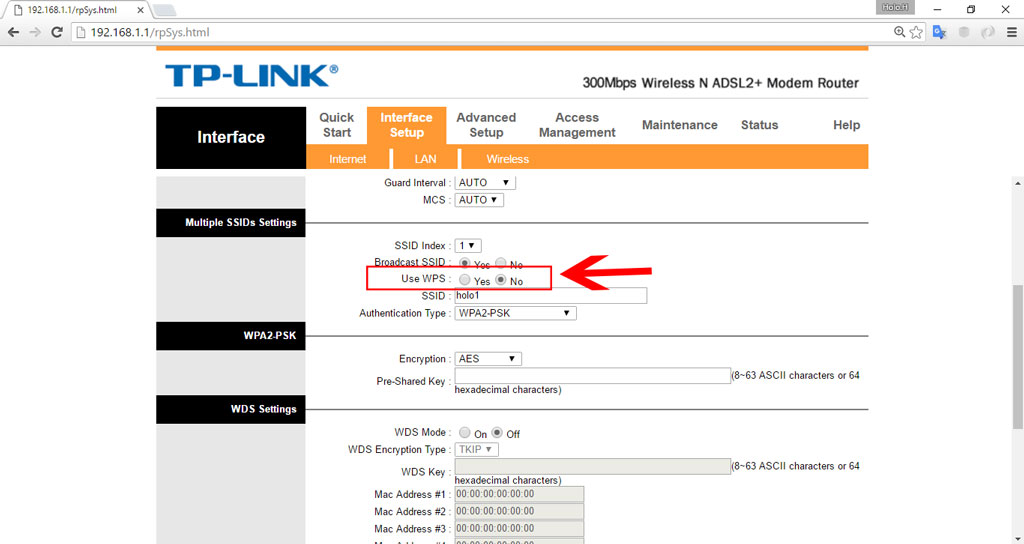Open the Chrome profile button
Screen dimensions: 1024x544
click(x=895, y=7)
